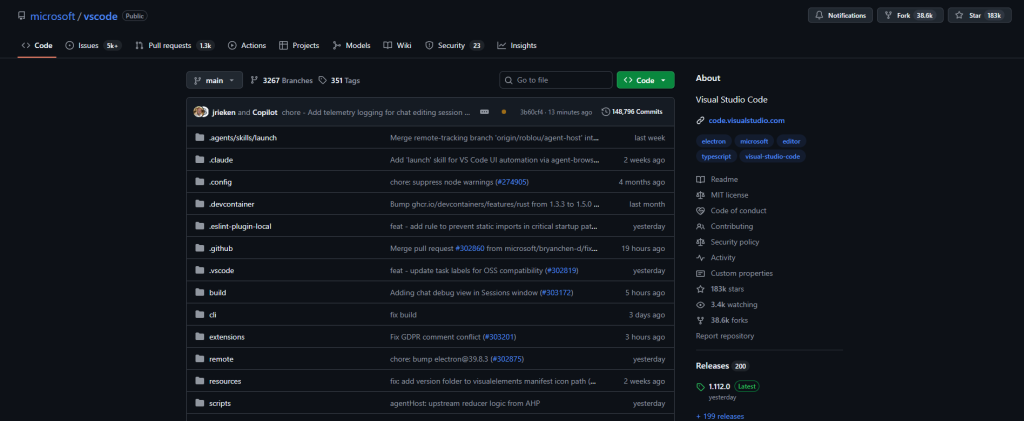Viewport: 1024px width, 421px height.
Task: Open jrieken author link
Action: tap(223, 112)
